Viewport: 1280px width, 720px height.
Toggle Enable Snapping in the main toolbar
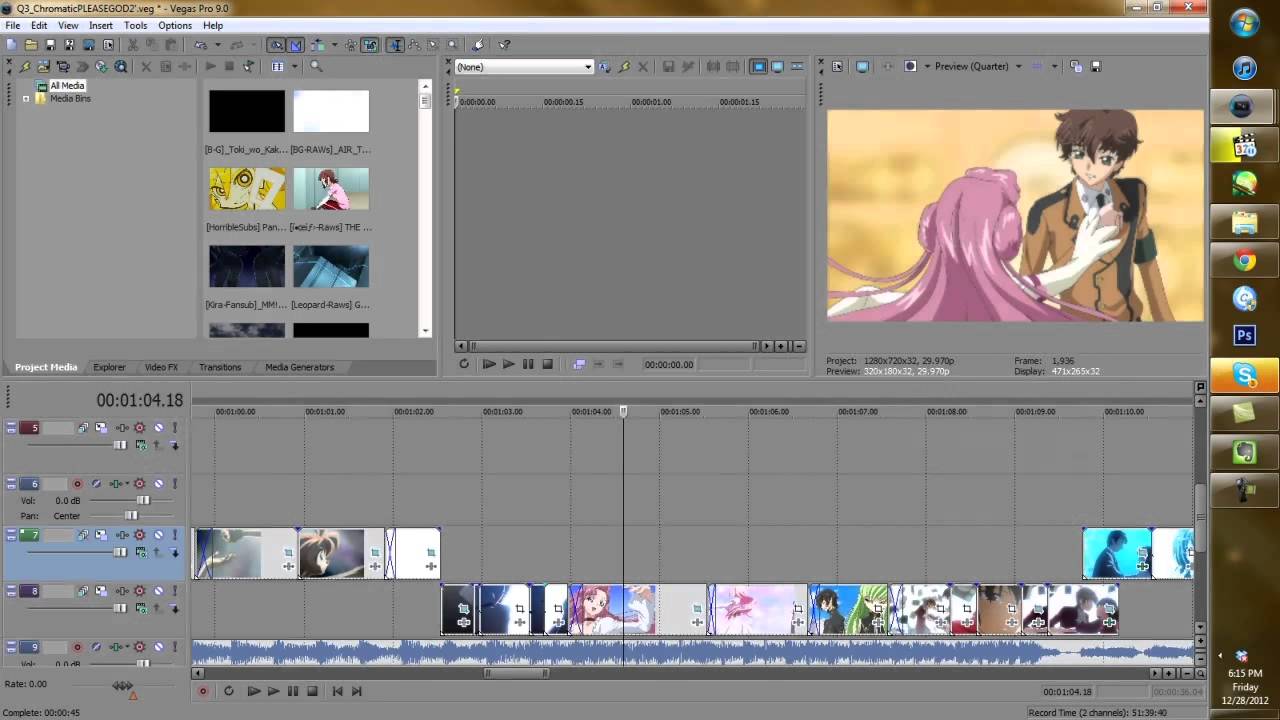coord(276,45)
